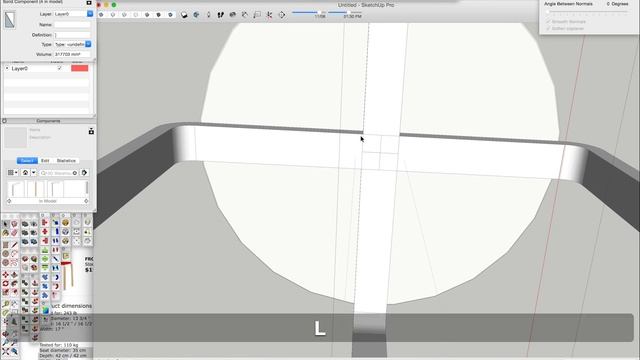Viewport: 640px width, 360px height.
Task: Toggle fog display in top toolbar
Action: pyautogui.click(x=196, y=15)
